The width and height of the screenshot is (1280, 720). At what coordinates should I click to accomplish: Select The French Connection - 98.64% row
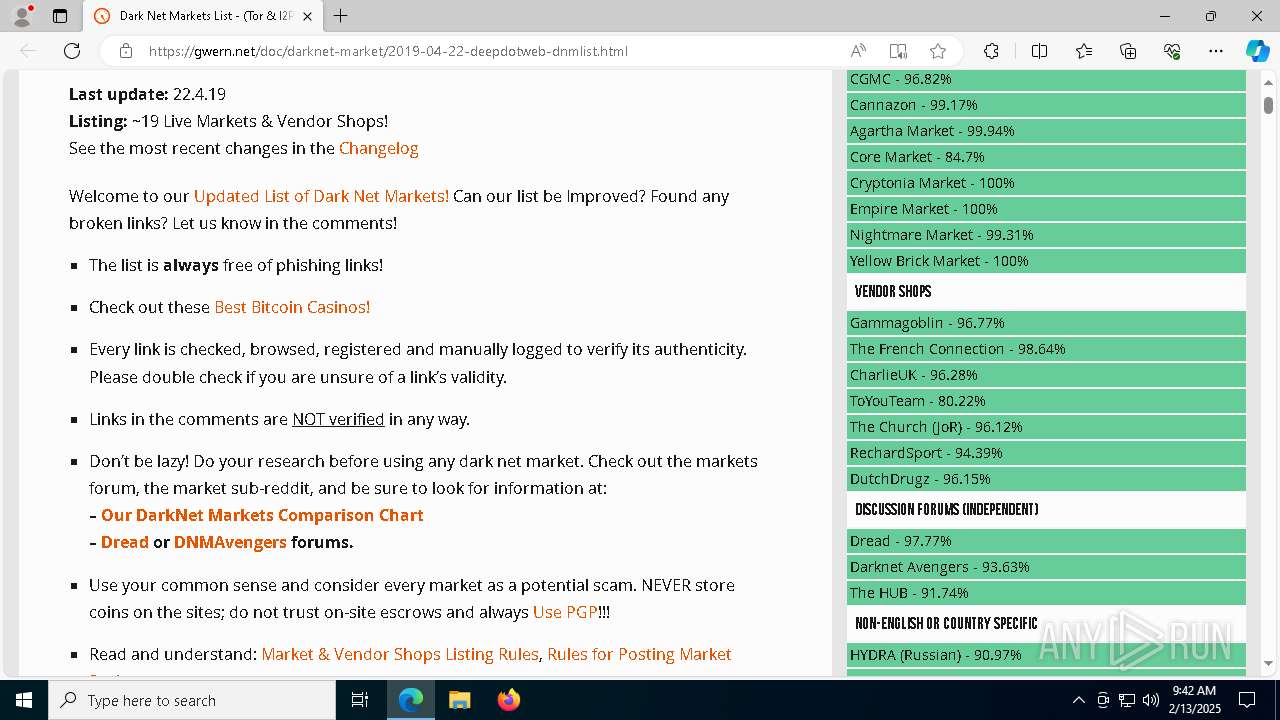[x=1046, y=349]
